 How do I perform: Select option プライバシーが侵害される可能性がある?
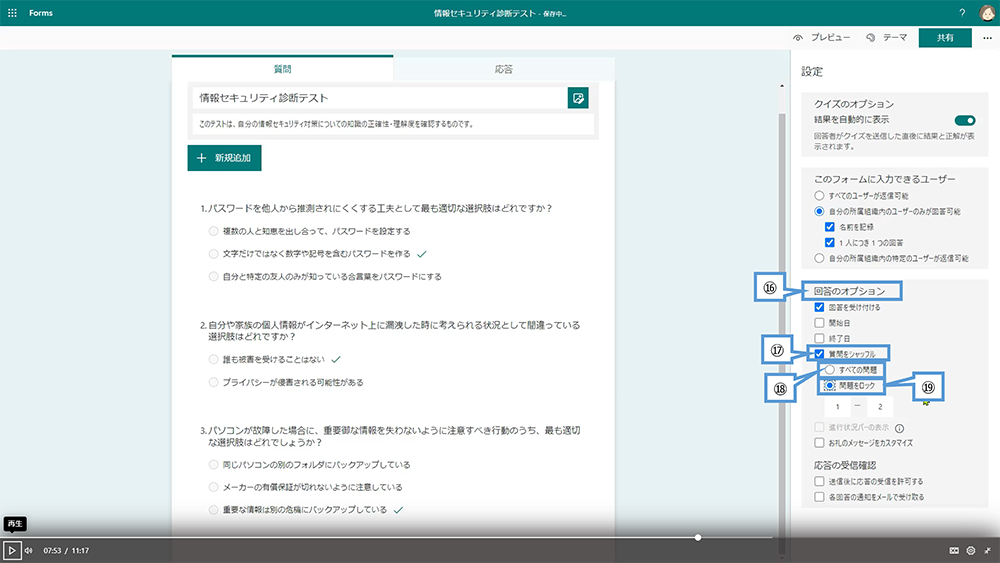pyautogui.click(x=214, y=383)
